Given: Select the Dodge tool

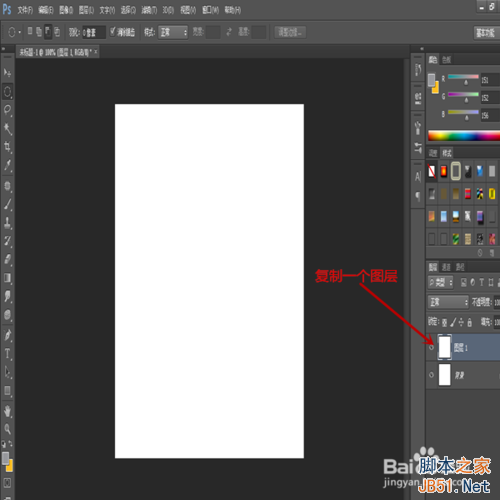Looking at the screenshot, I should pos(7,315).
